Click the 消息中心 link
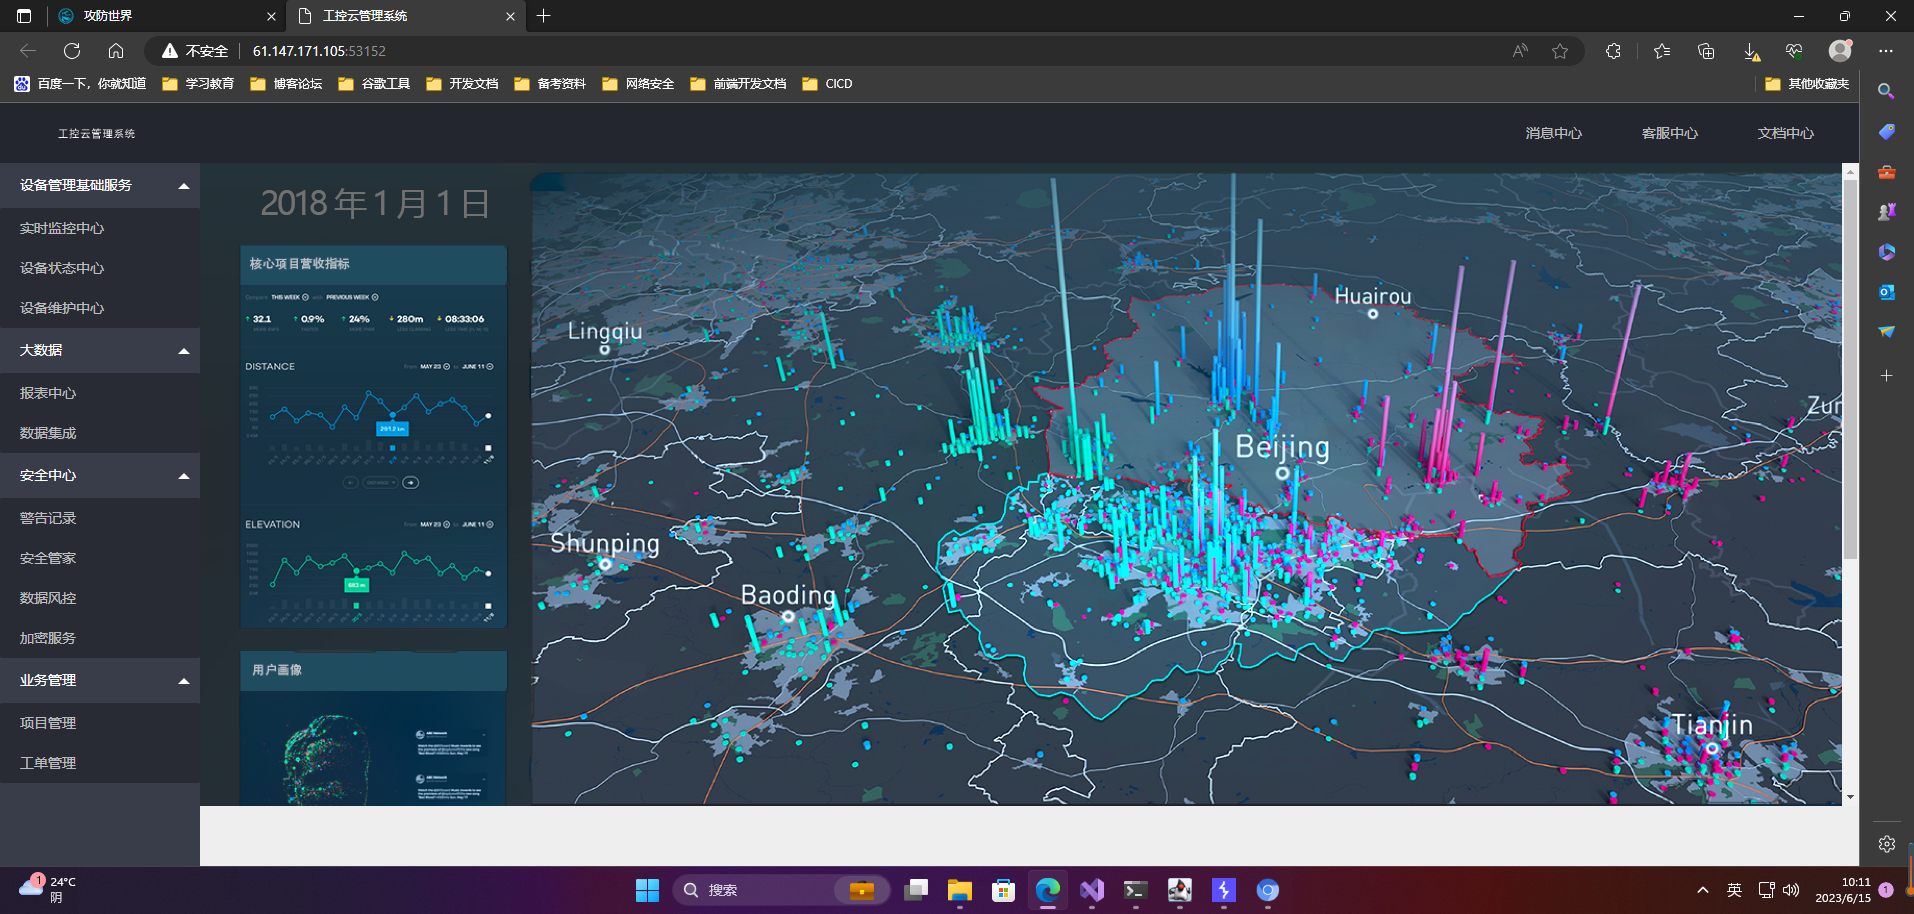 click(1553, 133)
